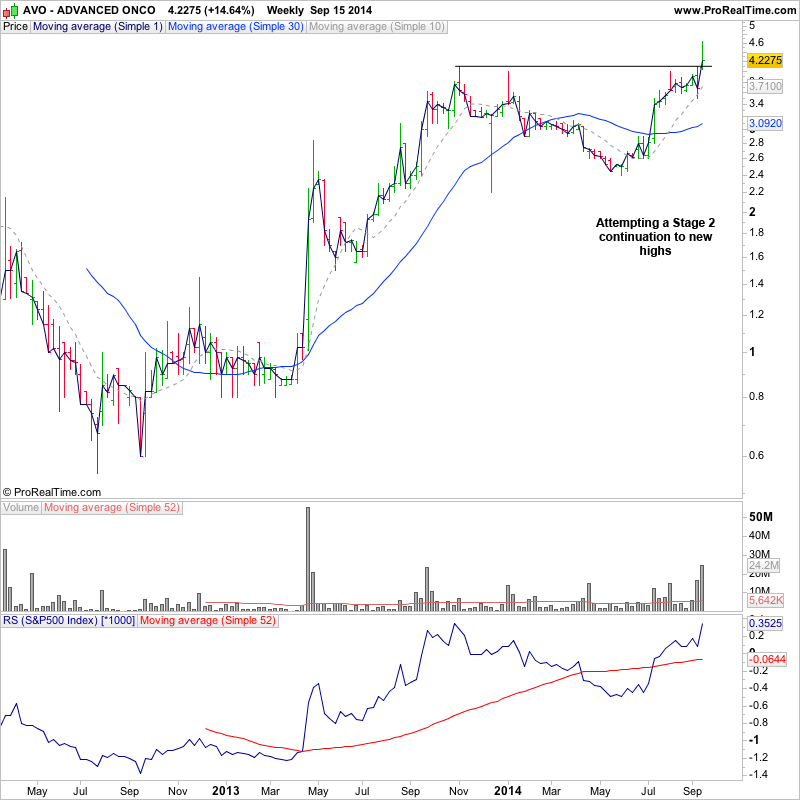The height and width of the screenshot is (800, 800).
Task: Click the 'Sep 15 2014' date in header
Action: 341,10
